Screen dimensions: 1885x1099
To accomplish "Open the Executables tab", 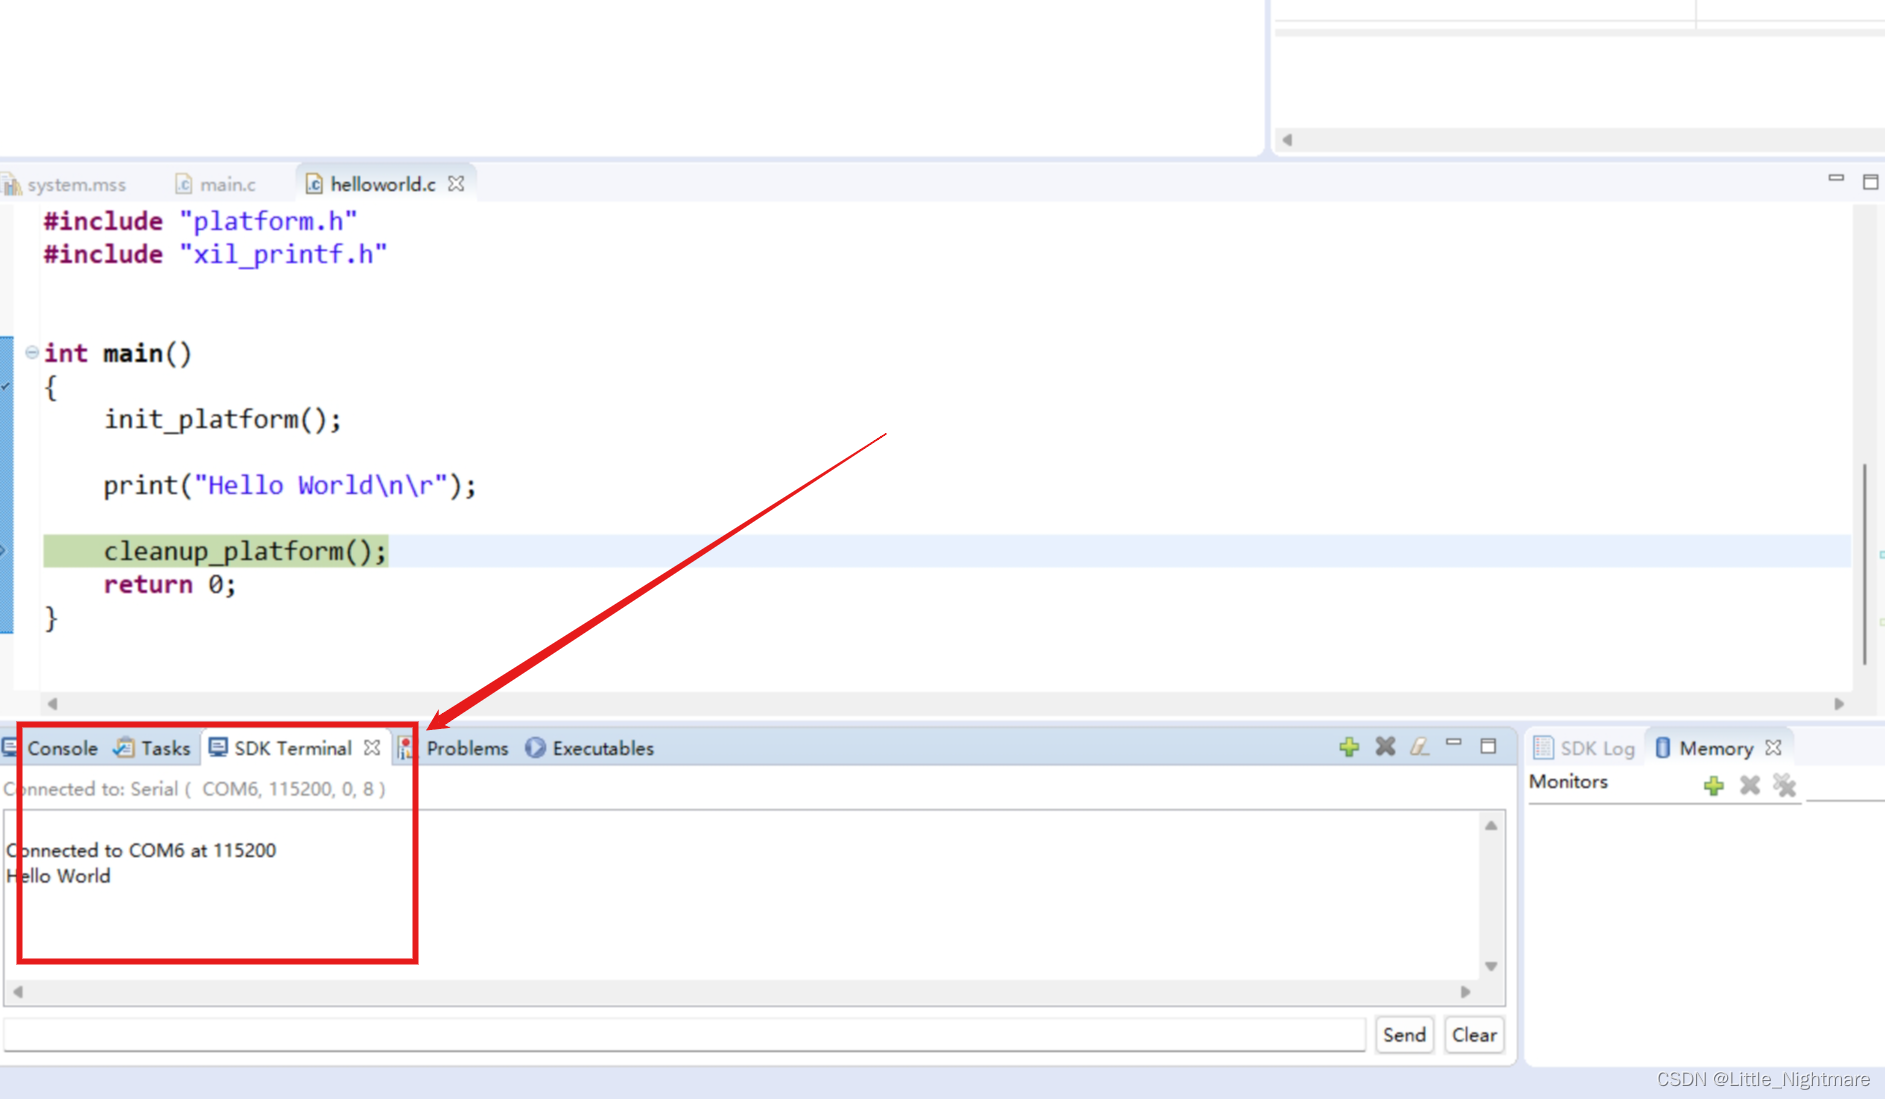I will [590, 748].
